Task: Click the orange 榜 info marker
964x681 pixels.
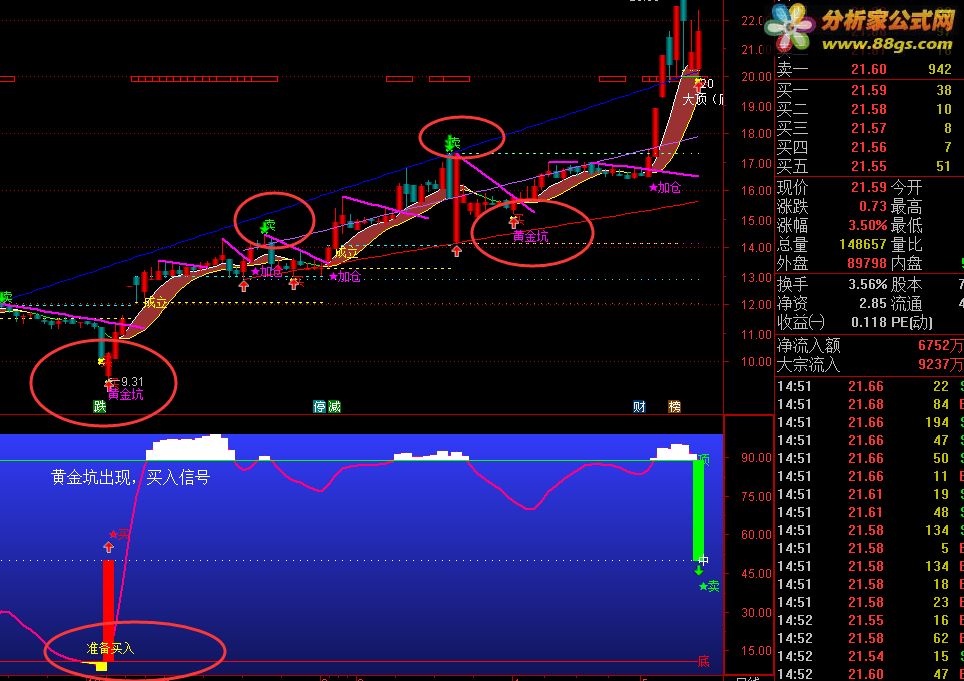Action: coord(674,406)
